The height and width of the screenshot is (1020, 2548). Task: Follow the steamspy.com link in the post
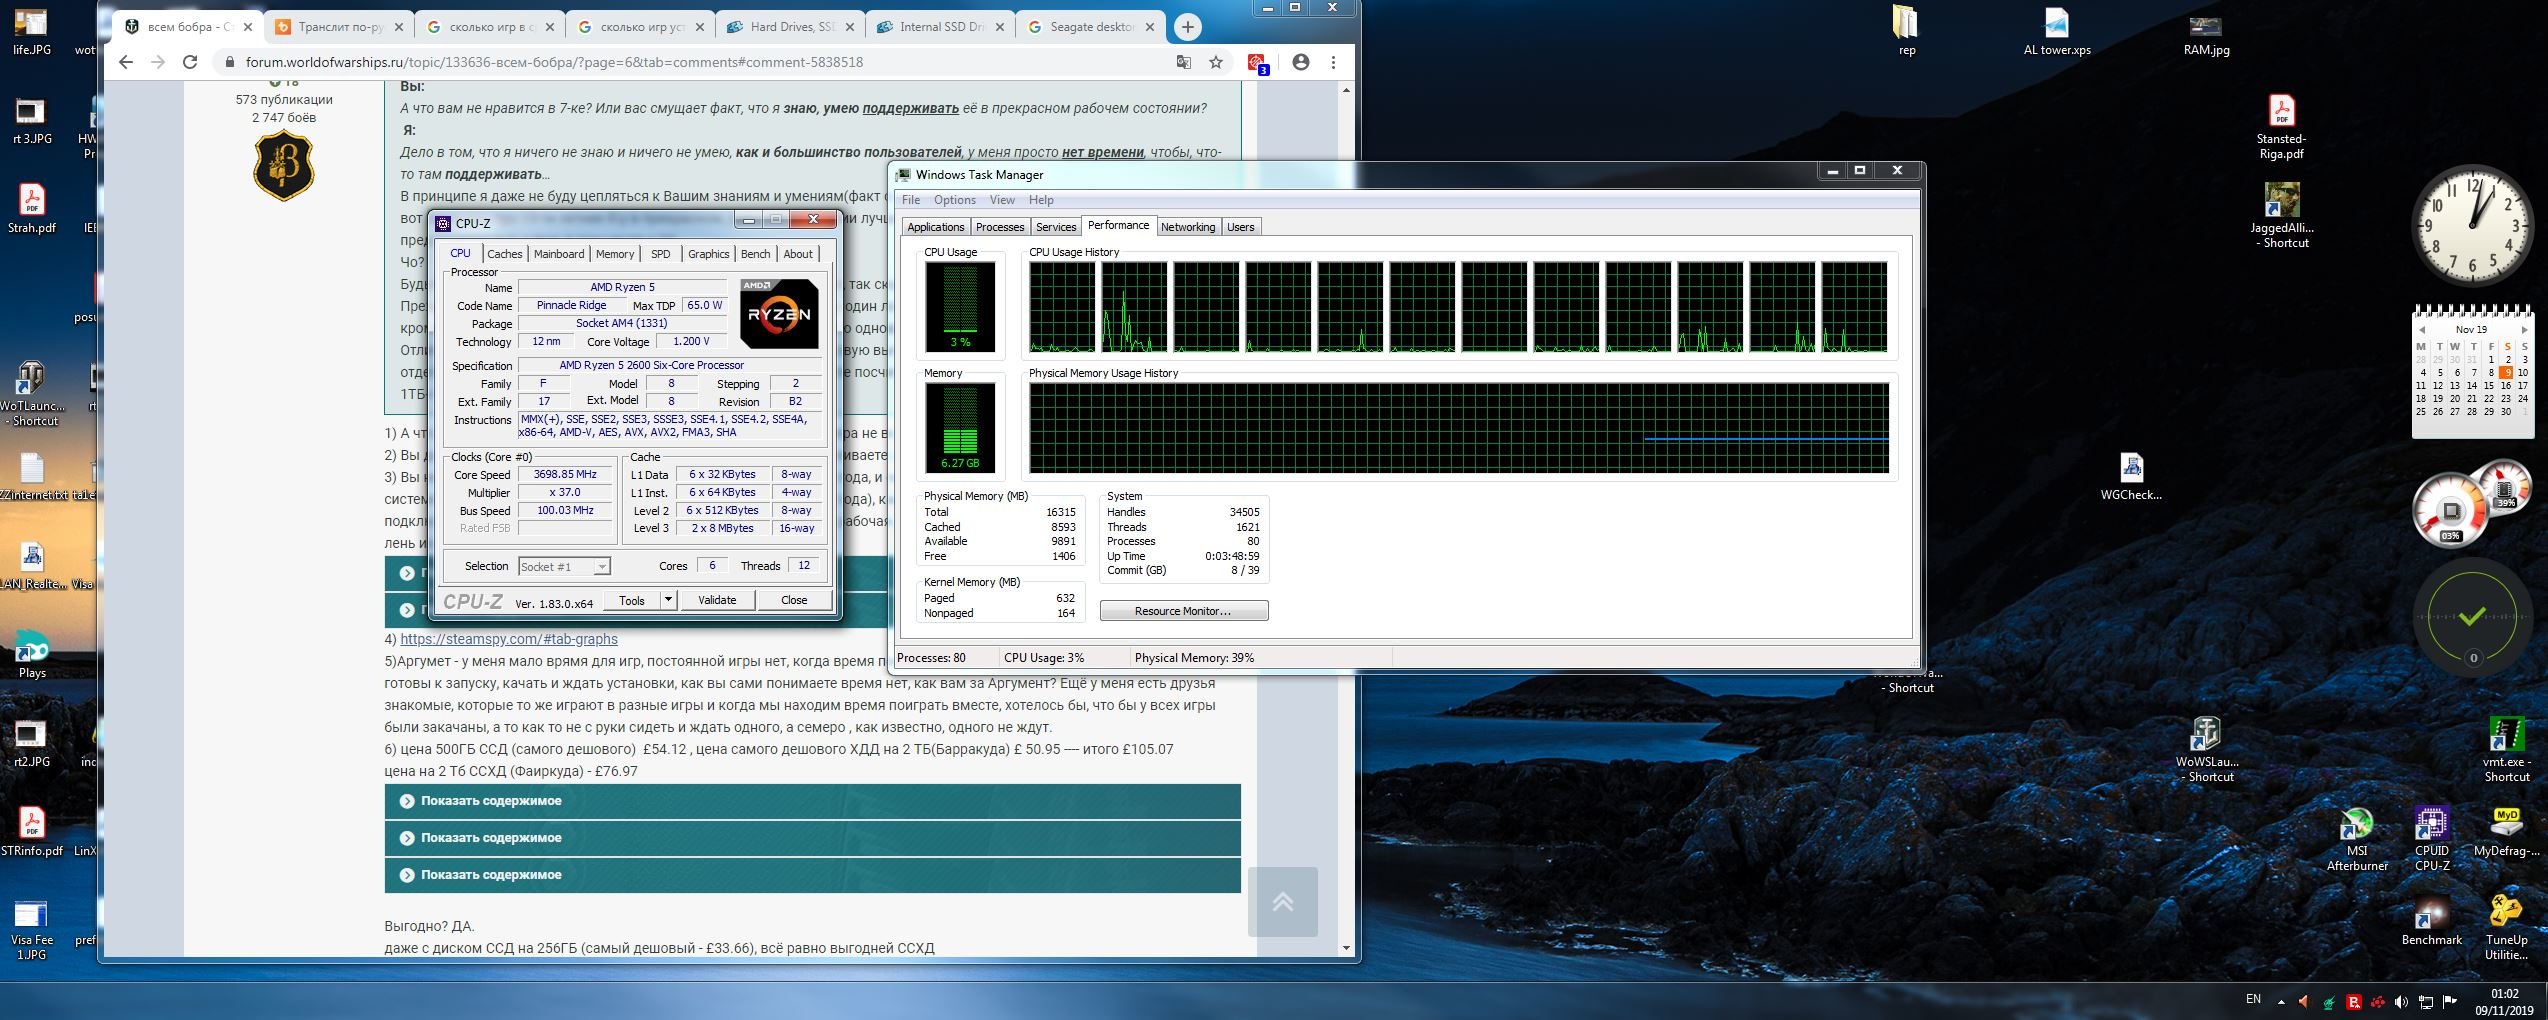(x=508, y=639)
